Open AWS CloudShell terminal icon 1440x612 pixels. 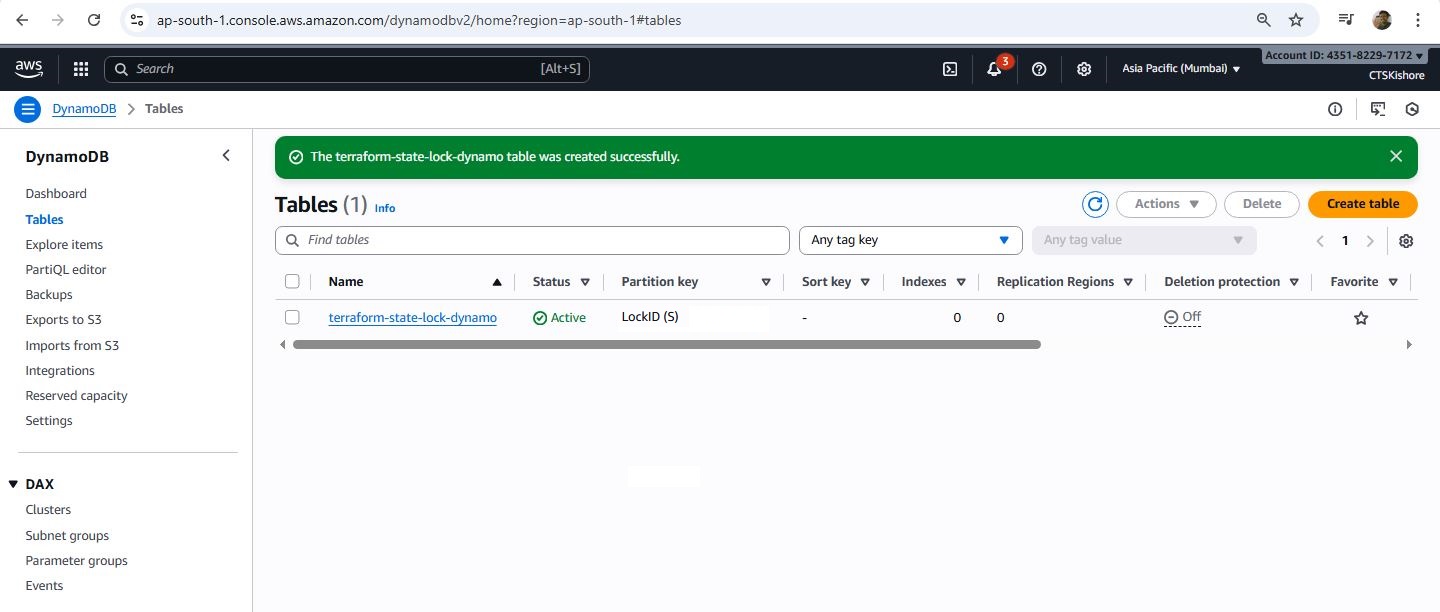950,69
